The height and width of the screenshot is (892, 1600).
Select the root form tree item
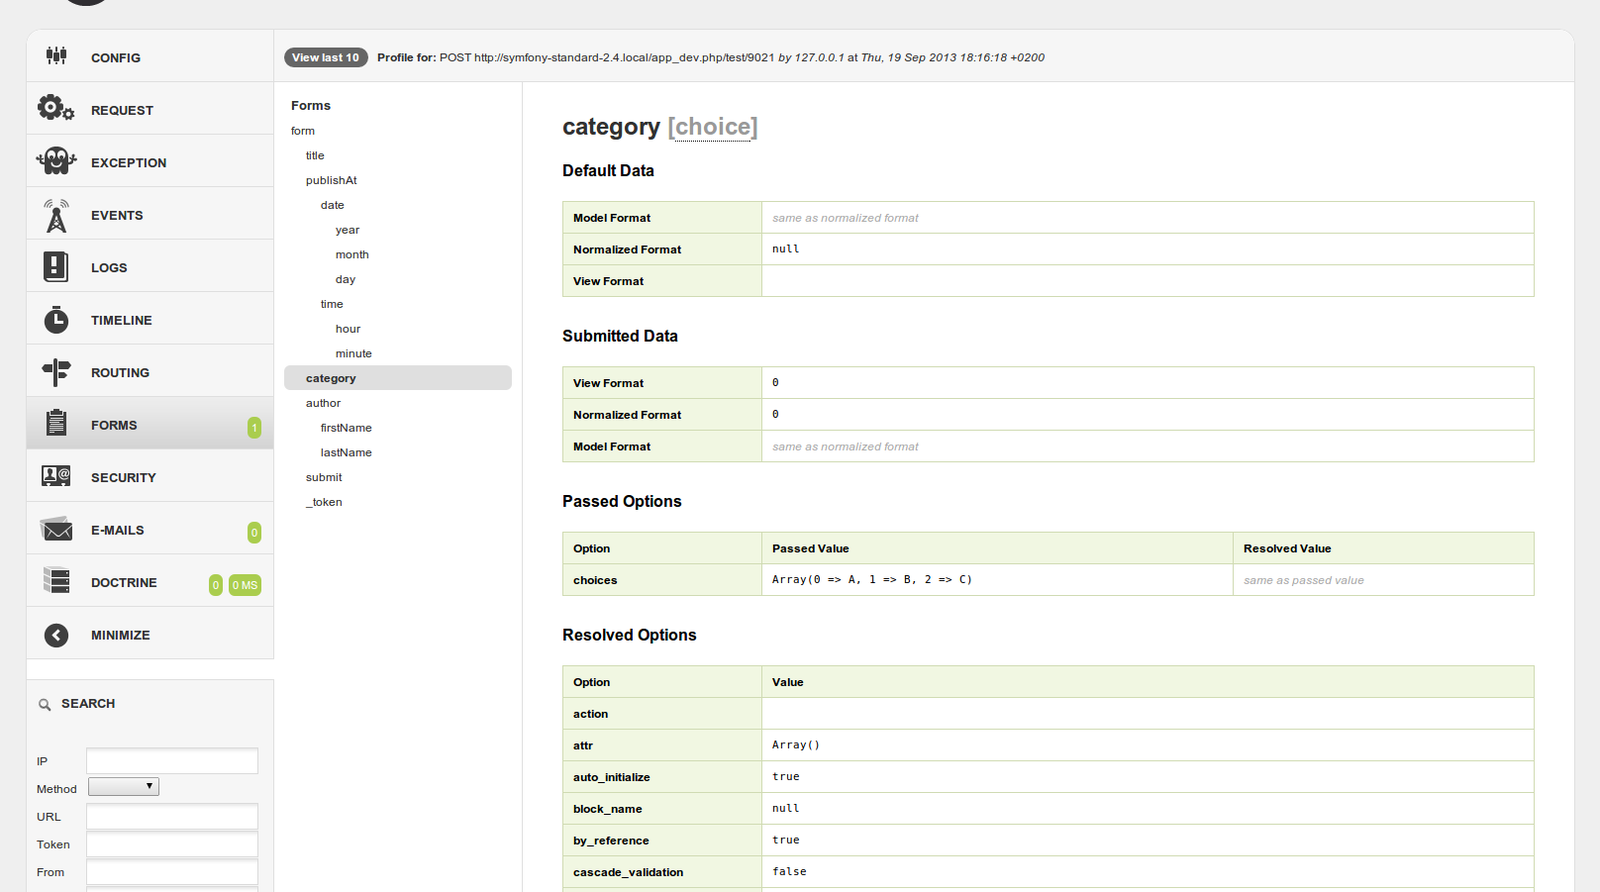(303, 131)
